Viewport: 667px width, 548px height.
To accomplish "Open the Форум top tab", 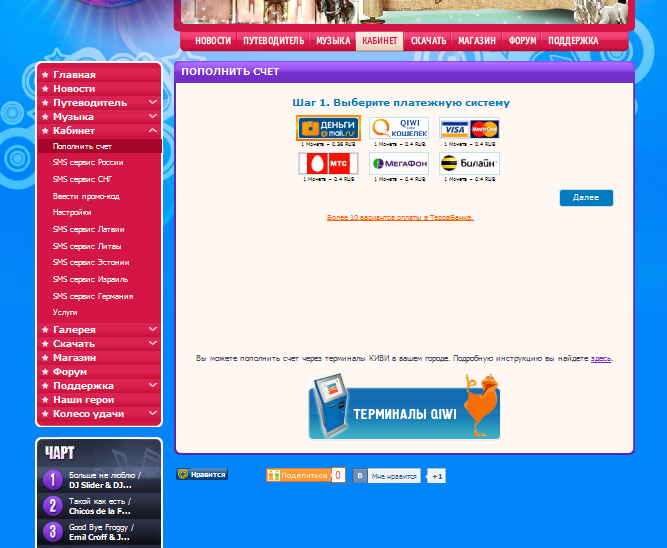I will 522,41.
